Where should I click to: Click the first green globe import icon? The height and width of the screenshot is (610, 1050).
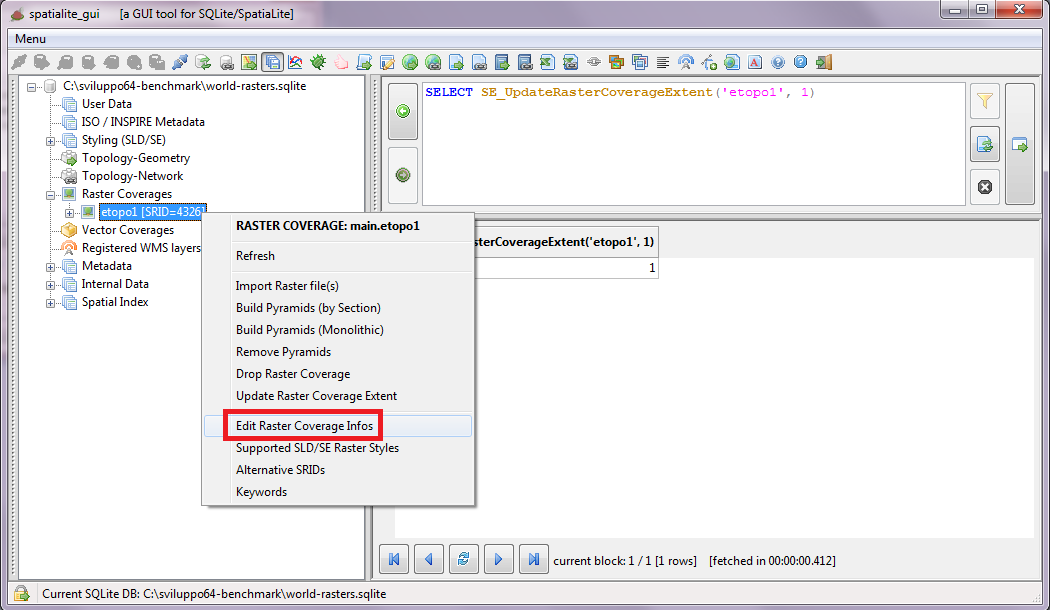tap(410, 62)
